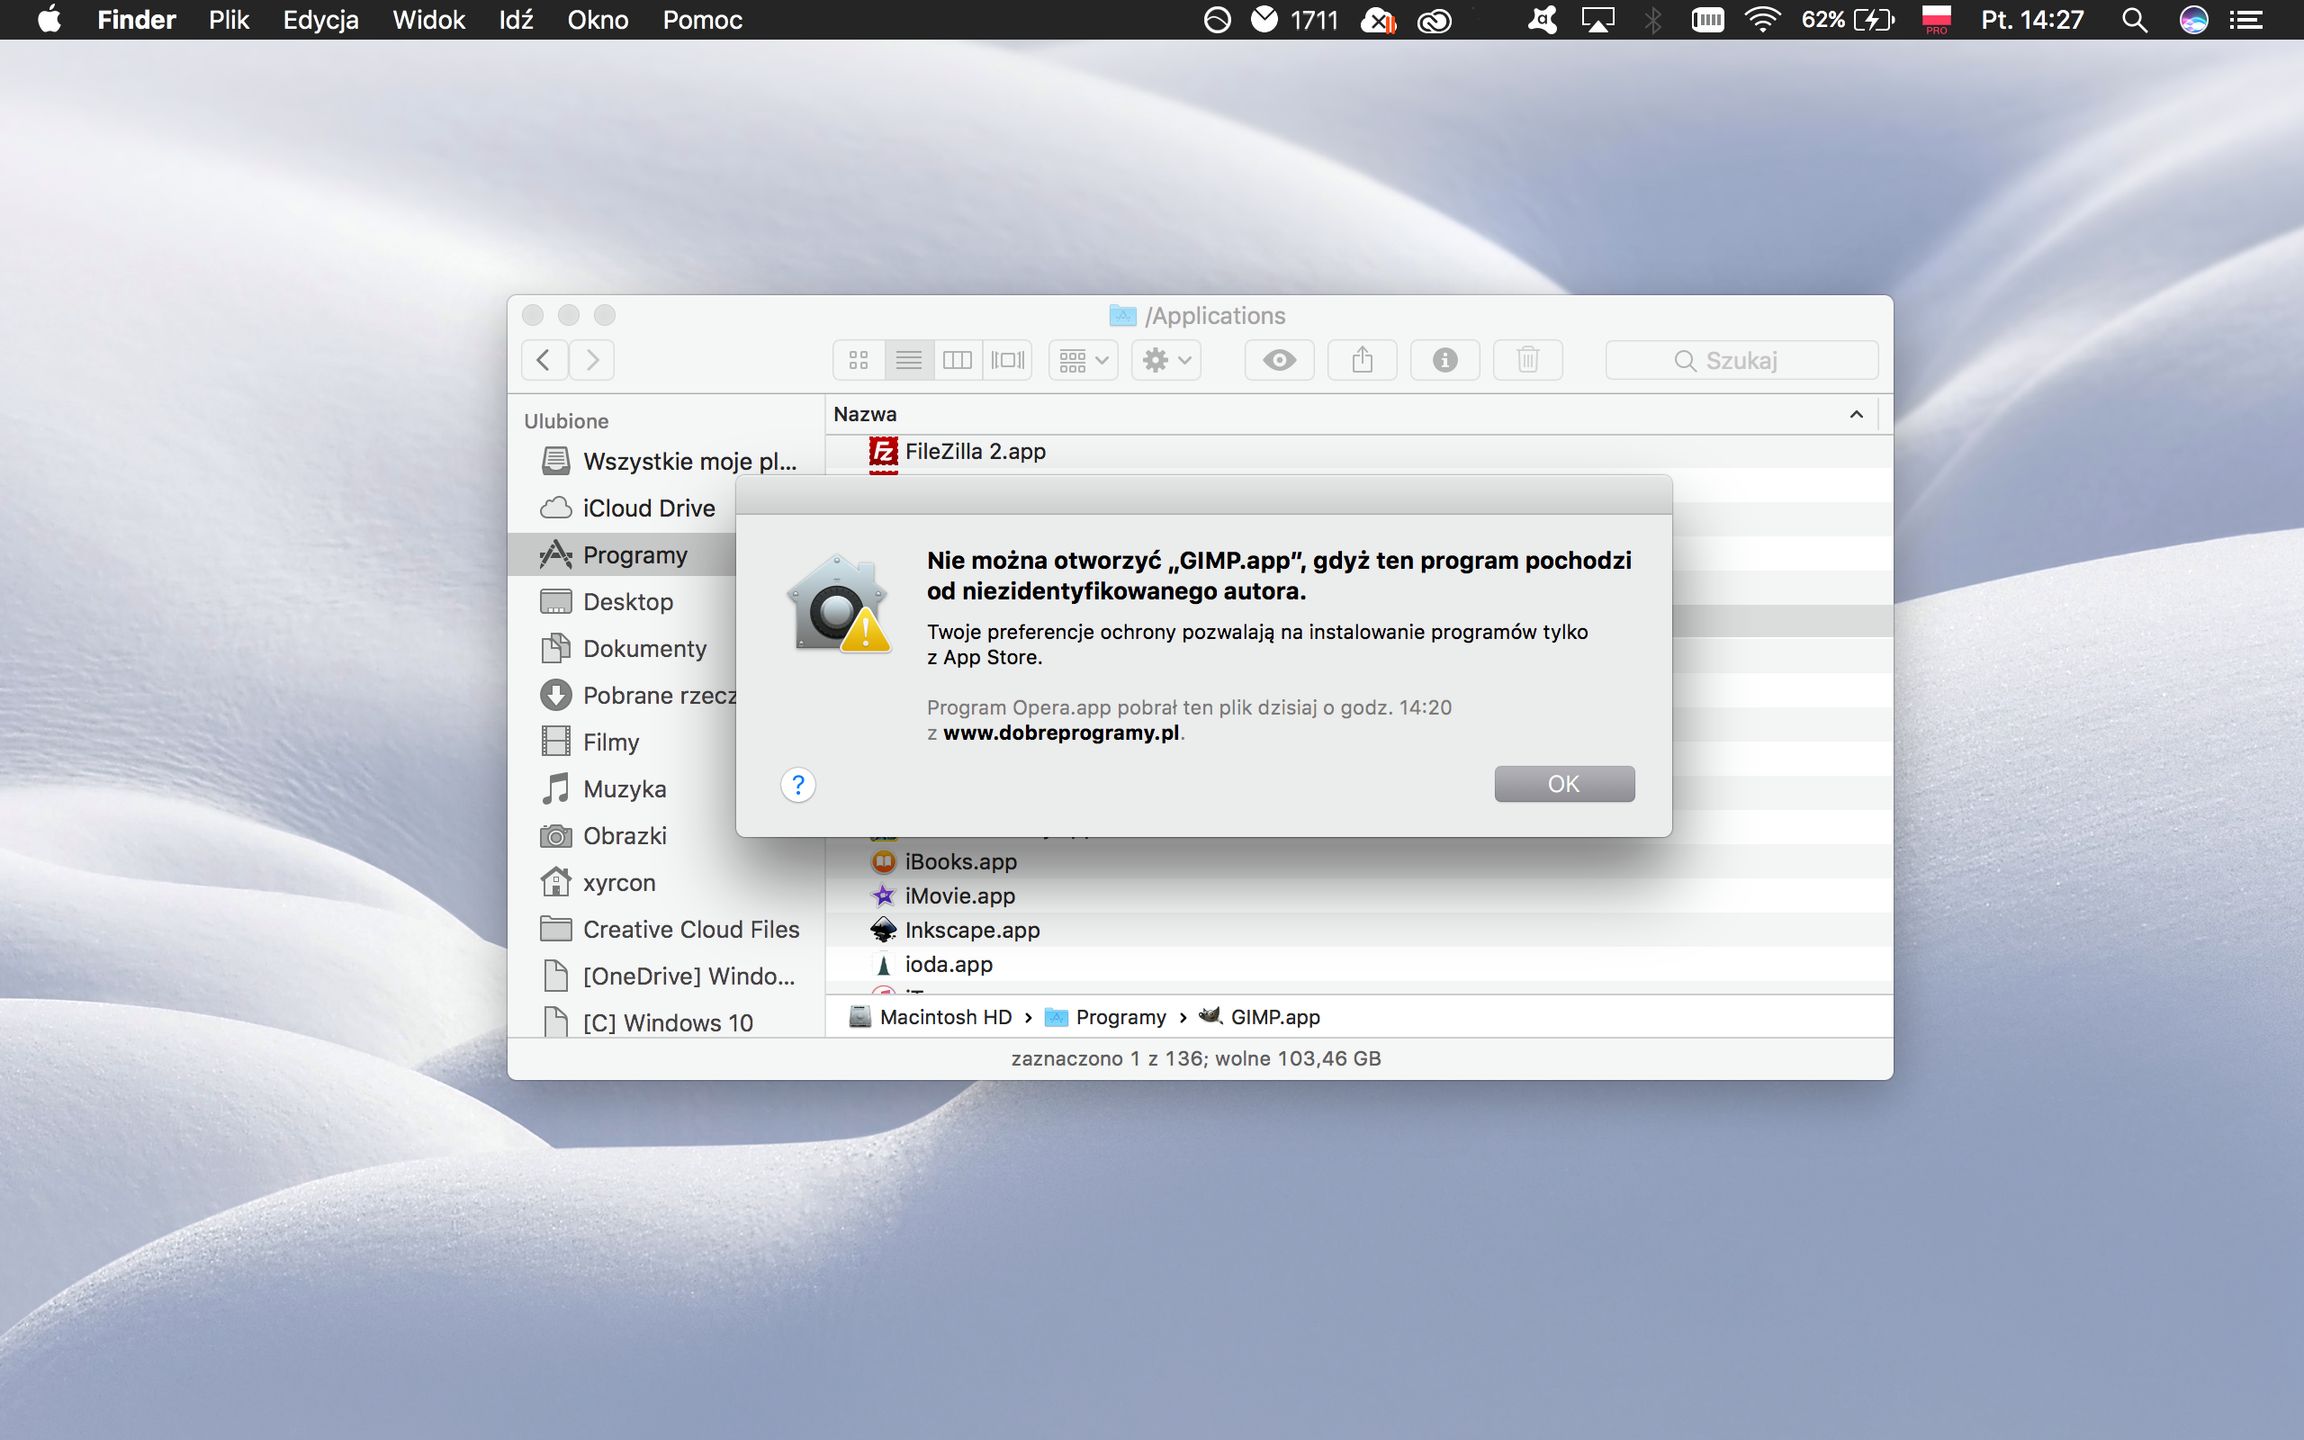Open the Plik menu
Image resolution: width=2304 pixels, height=1440 pixels.
[x=228, y=20]
